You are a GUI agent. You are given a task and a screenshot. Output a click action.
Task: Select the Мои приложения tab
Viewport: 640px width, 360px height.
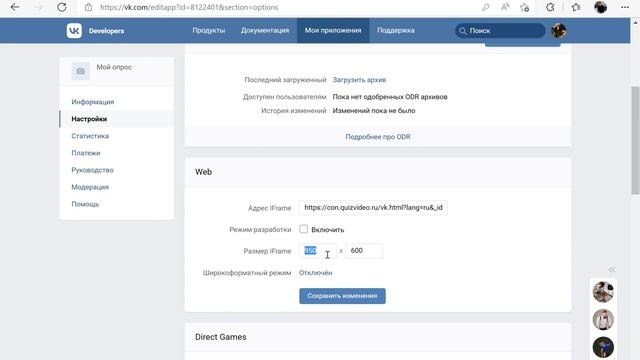(333, 31)
